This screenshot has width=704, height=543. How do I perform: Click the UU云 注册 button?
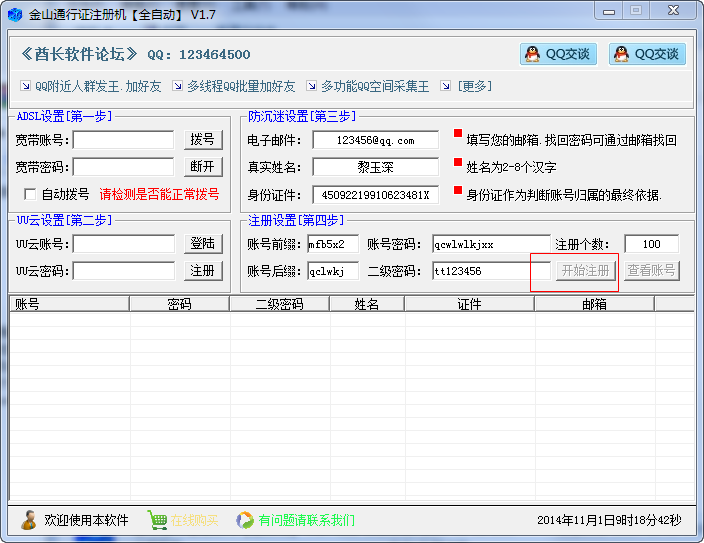click(x=203, y=271)
